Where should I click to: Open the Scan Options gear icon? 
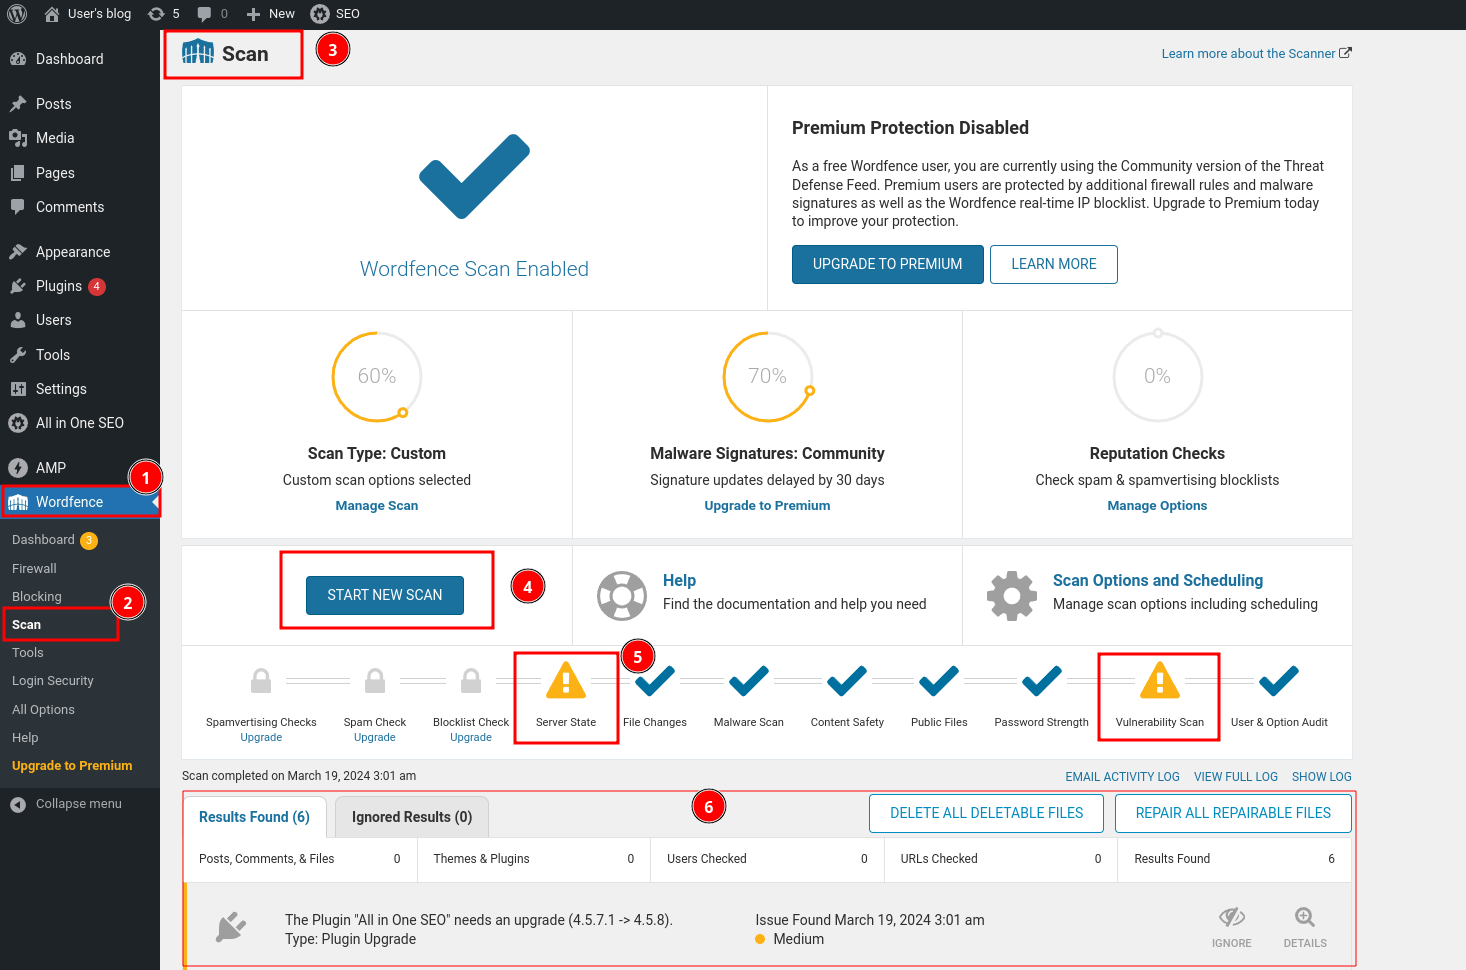(x=1011, y=596)
